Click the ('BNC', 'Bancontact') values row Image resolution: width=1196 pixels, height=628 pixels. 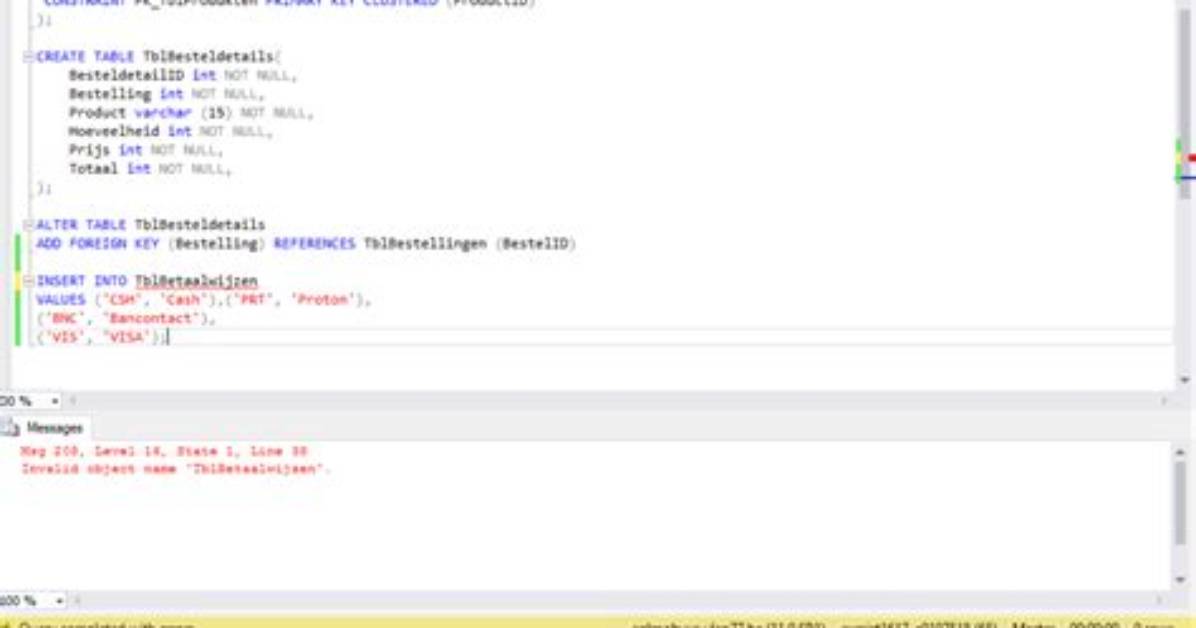126,318
